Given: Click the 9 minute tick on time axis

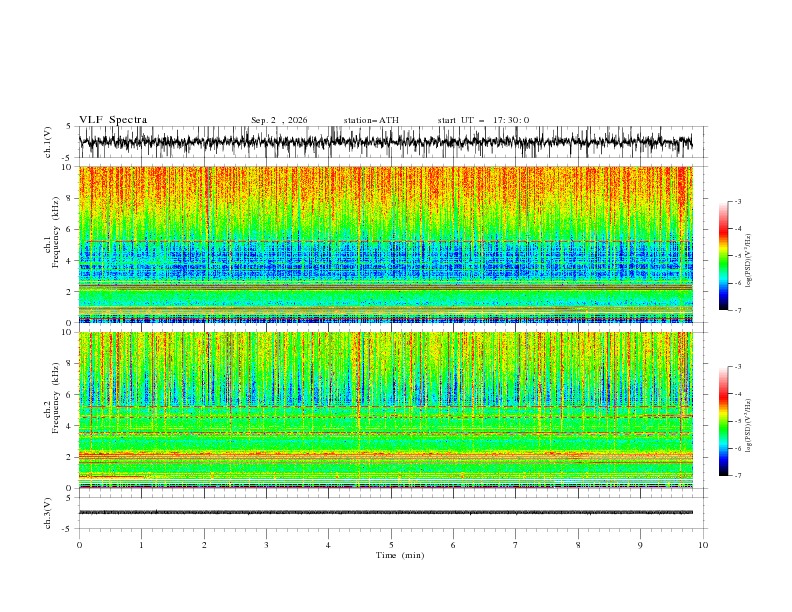Looking at the screenshot, I should coord(640,545).
